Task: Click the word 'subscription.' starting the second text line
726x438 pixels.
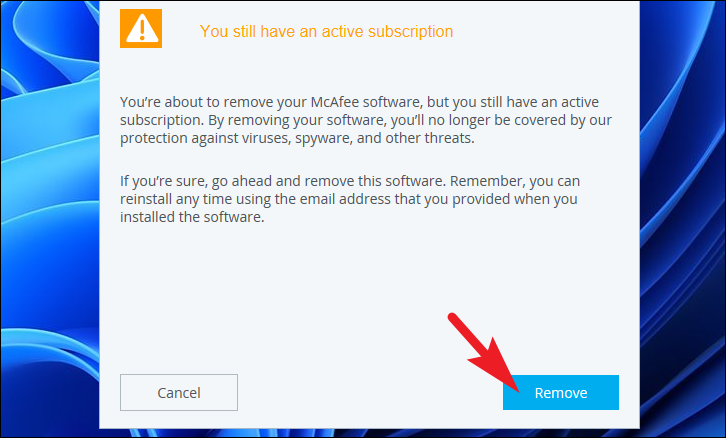Action: coord(162,120)
